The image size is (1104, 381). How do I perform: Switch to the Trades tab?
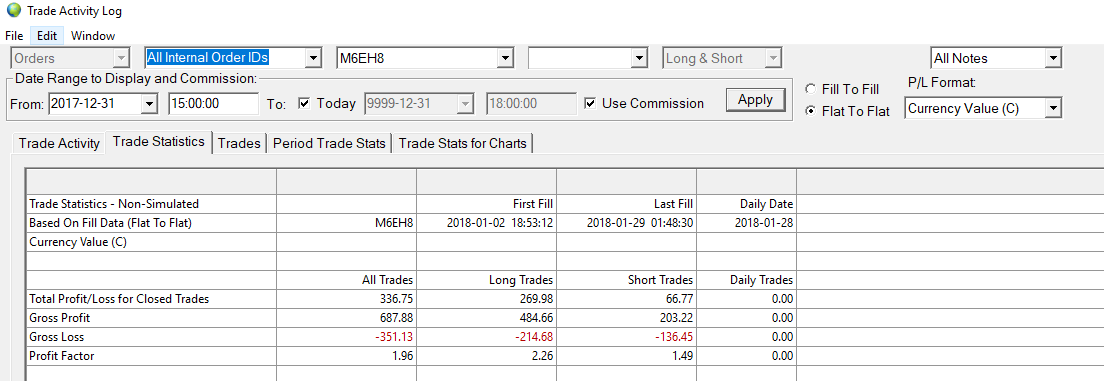239,143
